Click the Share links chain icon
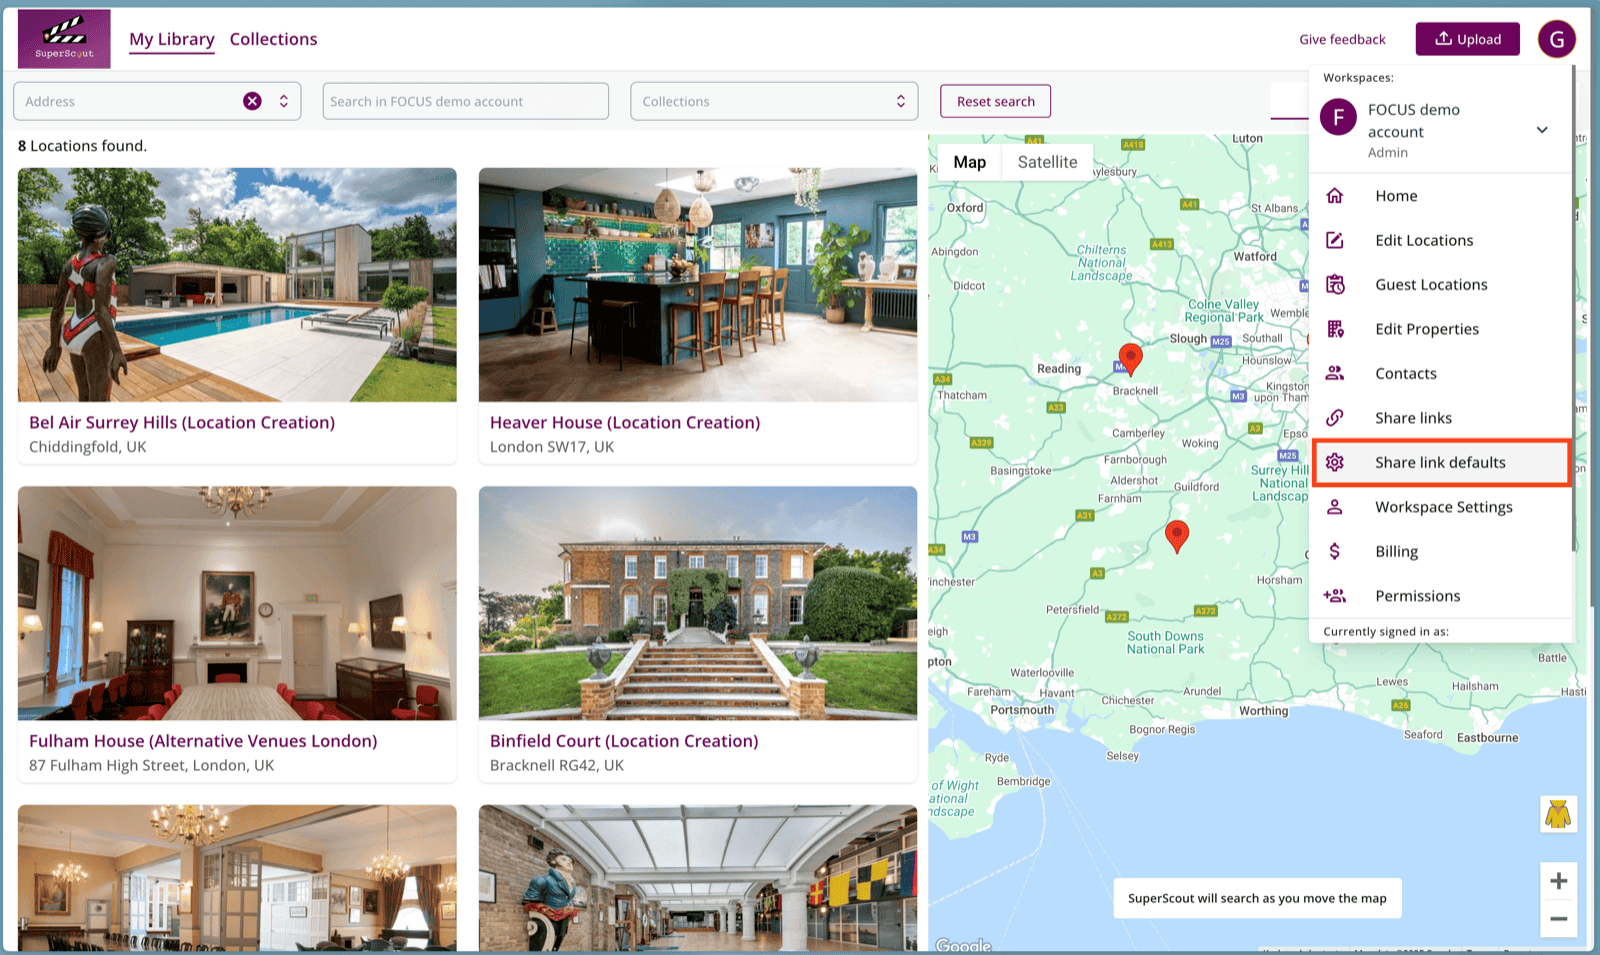This screenshot has height=955, width=1600. point(1335,418)
